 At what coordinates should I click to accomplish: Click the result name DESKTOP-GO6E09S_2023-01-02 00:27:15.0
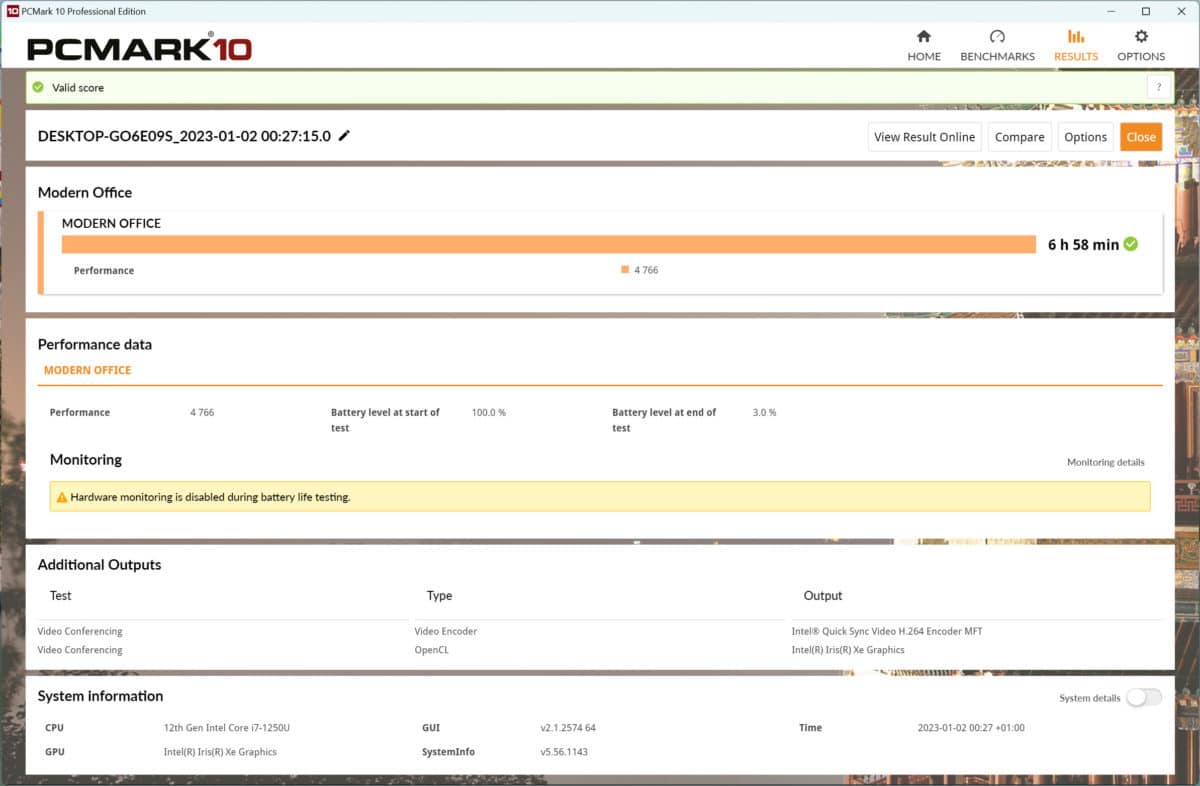coord(184,136)
